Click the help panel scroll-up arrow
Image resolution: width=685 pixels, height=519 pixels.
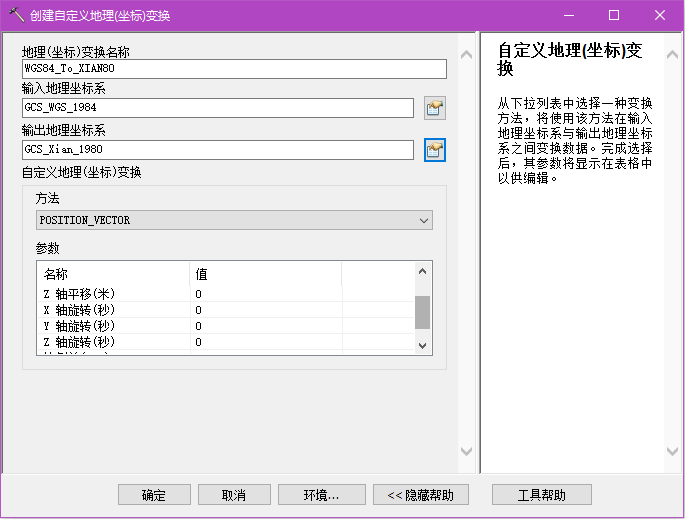pyautogui.click(x=672, y=55)
